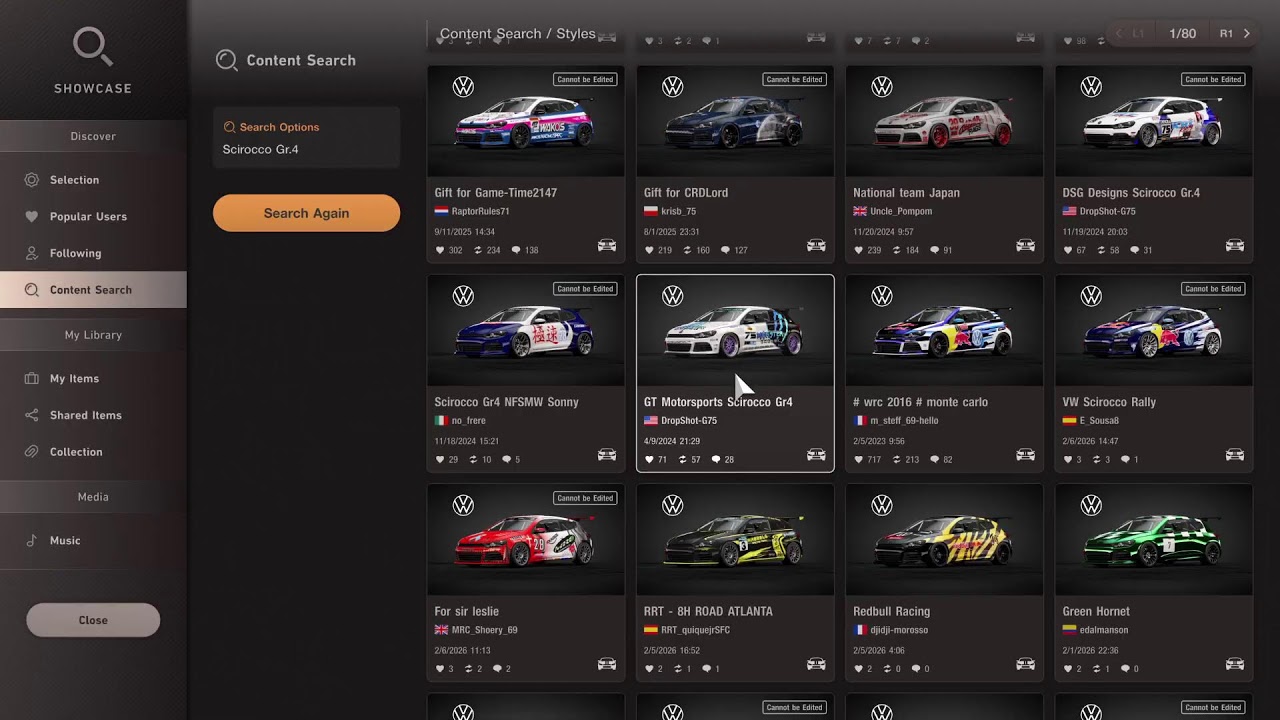Click VW logo on Gift for CRDLord card
Image resolution: width=1280 pixels, height=720 pixels.
pos(672,87)
